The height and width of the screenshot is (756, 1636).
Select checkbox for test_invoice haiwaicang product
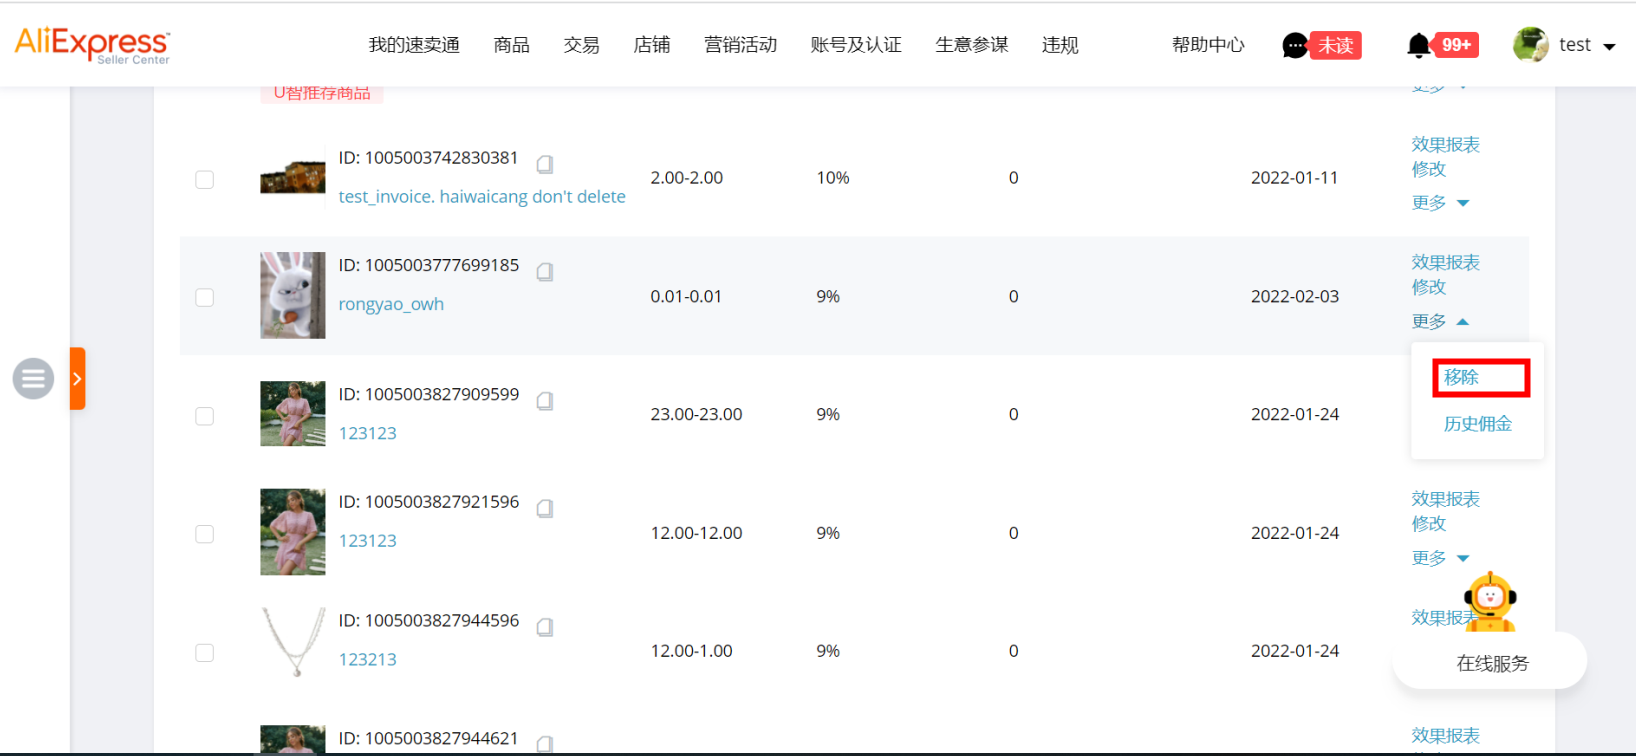[205, 180]
